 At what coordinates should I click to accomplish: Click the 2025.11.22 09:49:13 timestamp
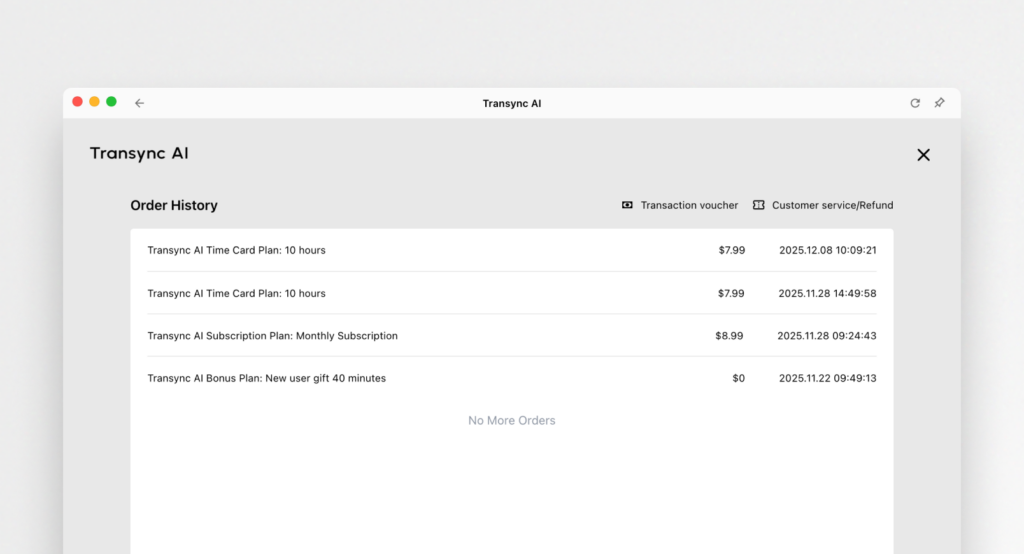click(827, 378)
